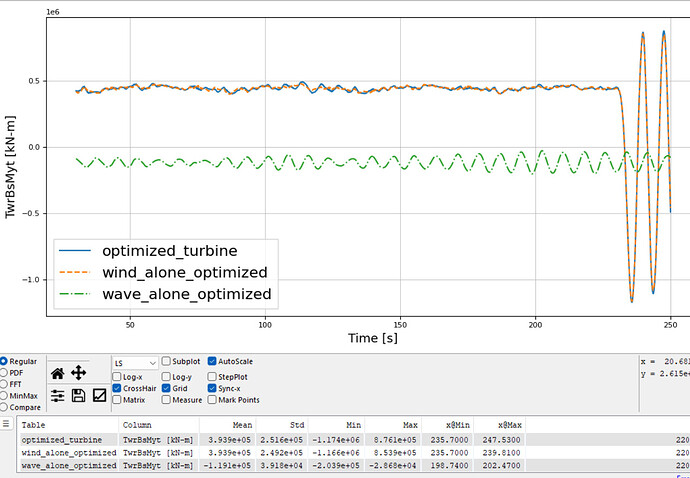Image resolution: width=690 pixels, height=478 pixels.
Task: Click the floppy-disk save figure icon
Action: coord(78,395)
